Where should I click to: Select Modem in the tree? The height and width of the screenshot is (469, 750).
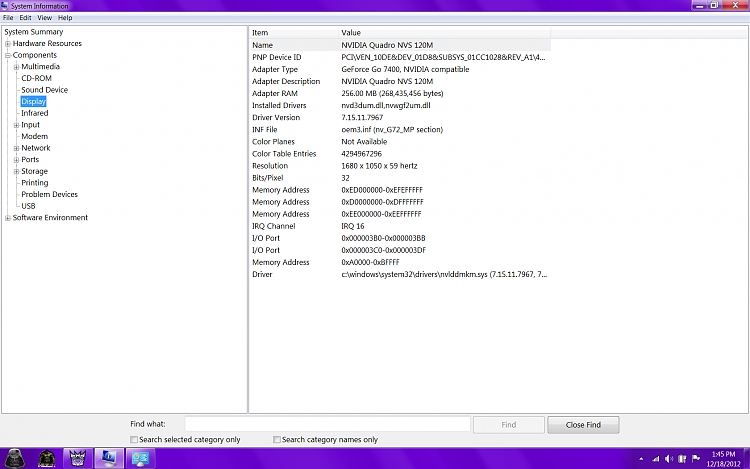(x=34, y=136)
